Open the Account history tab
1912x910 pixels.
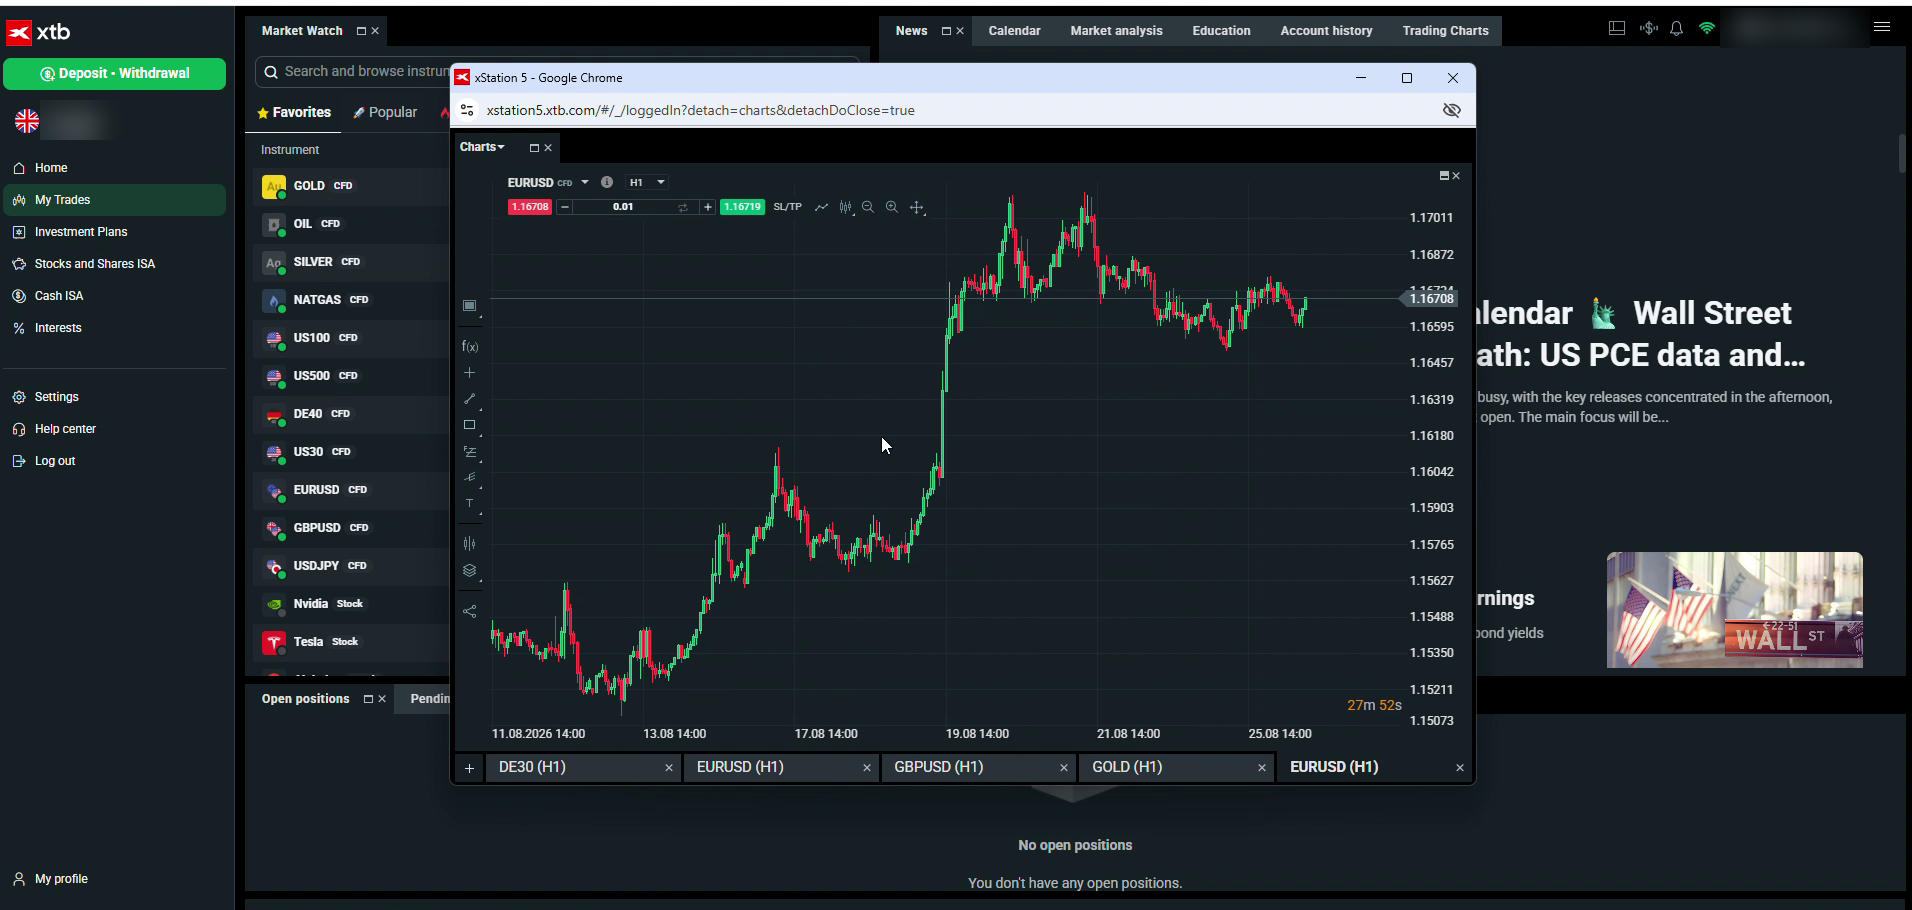pos(1326,31)
